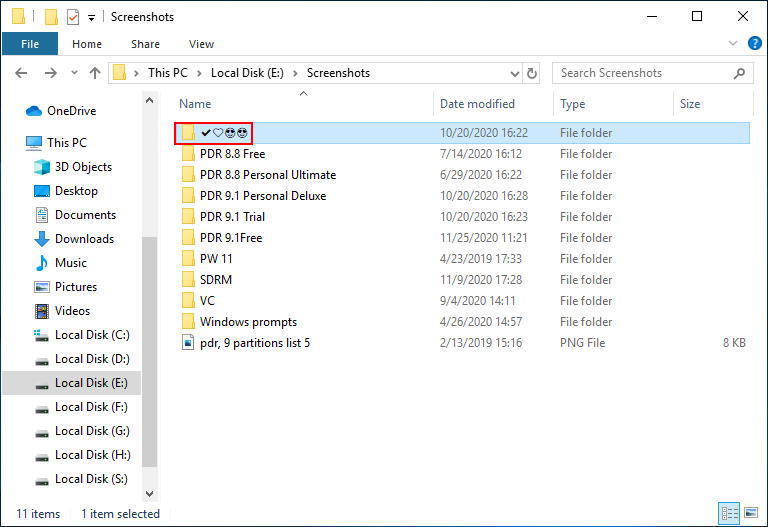
Task: Click the navigation pane scroll down arrow
Action: tap(149, 494)
